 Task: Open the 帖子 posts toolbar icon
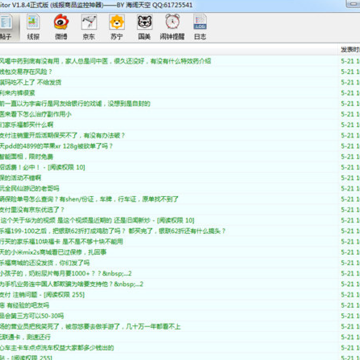click(7, 28)
